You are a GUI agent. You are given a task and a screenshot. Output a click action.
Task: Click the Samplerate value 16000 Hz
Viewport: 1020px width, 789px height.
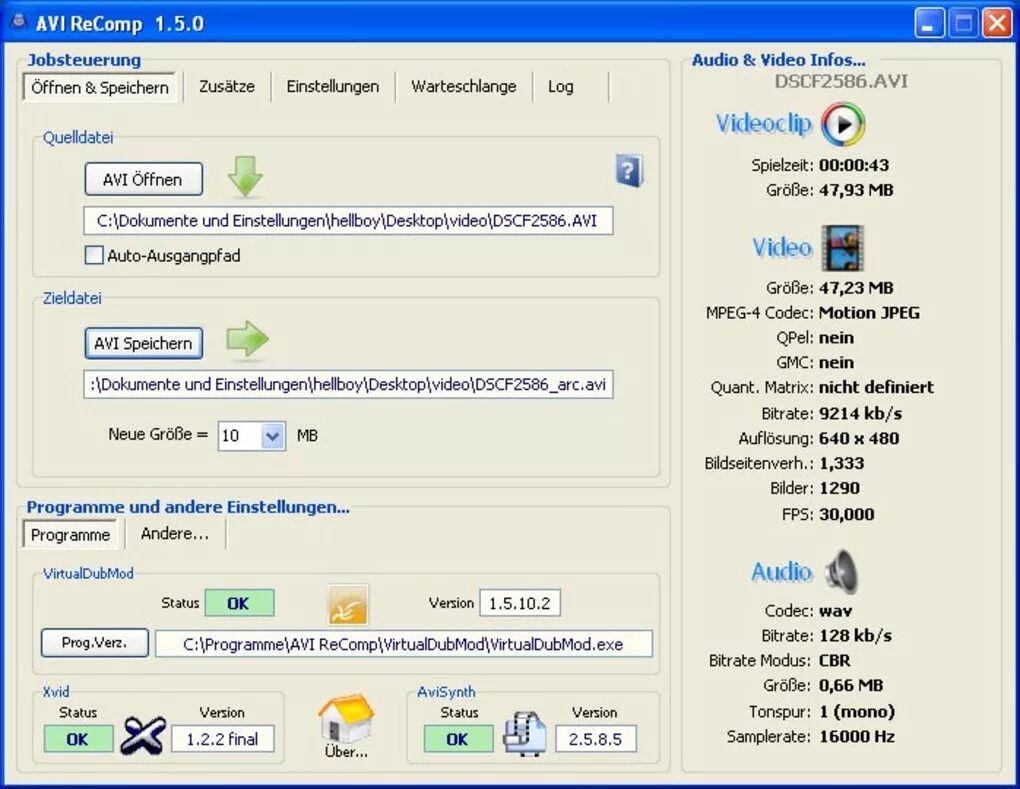(x=857, y=737)
